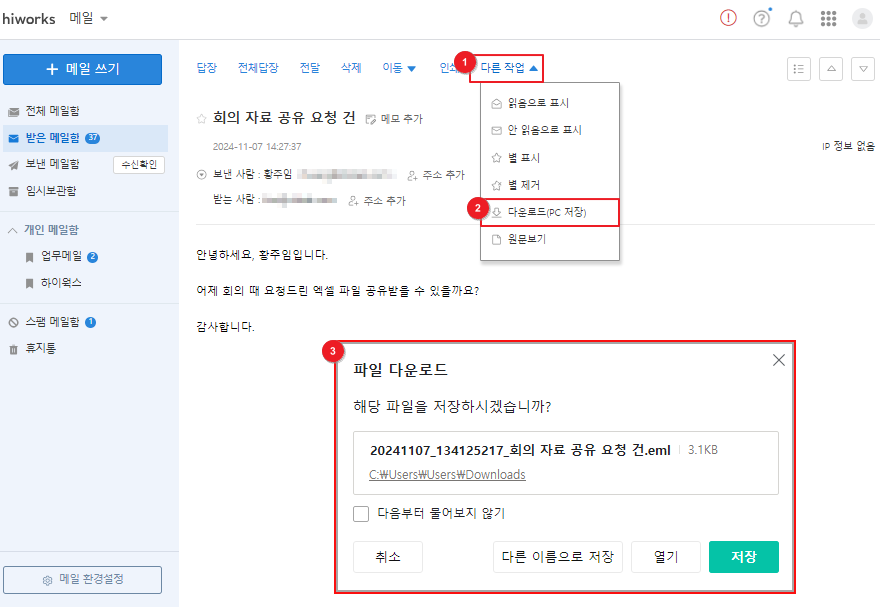Open the hiworks 메일 service dropdown

click(89, 19)
